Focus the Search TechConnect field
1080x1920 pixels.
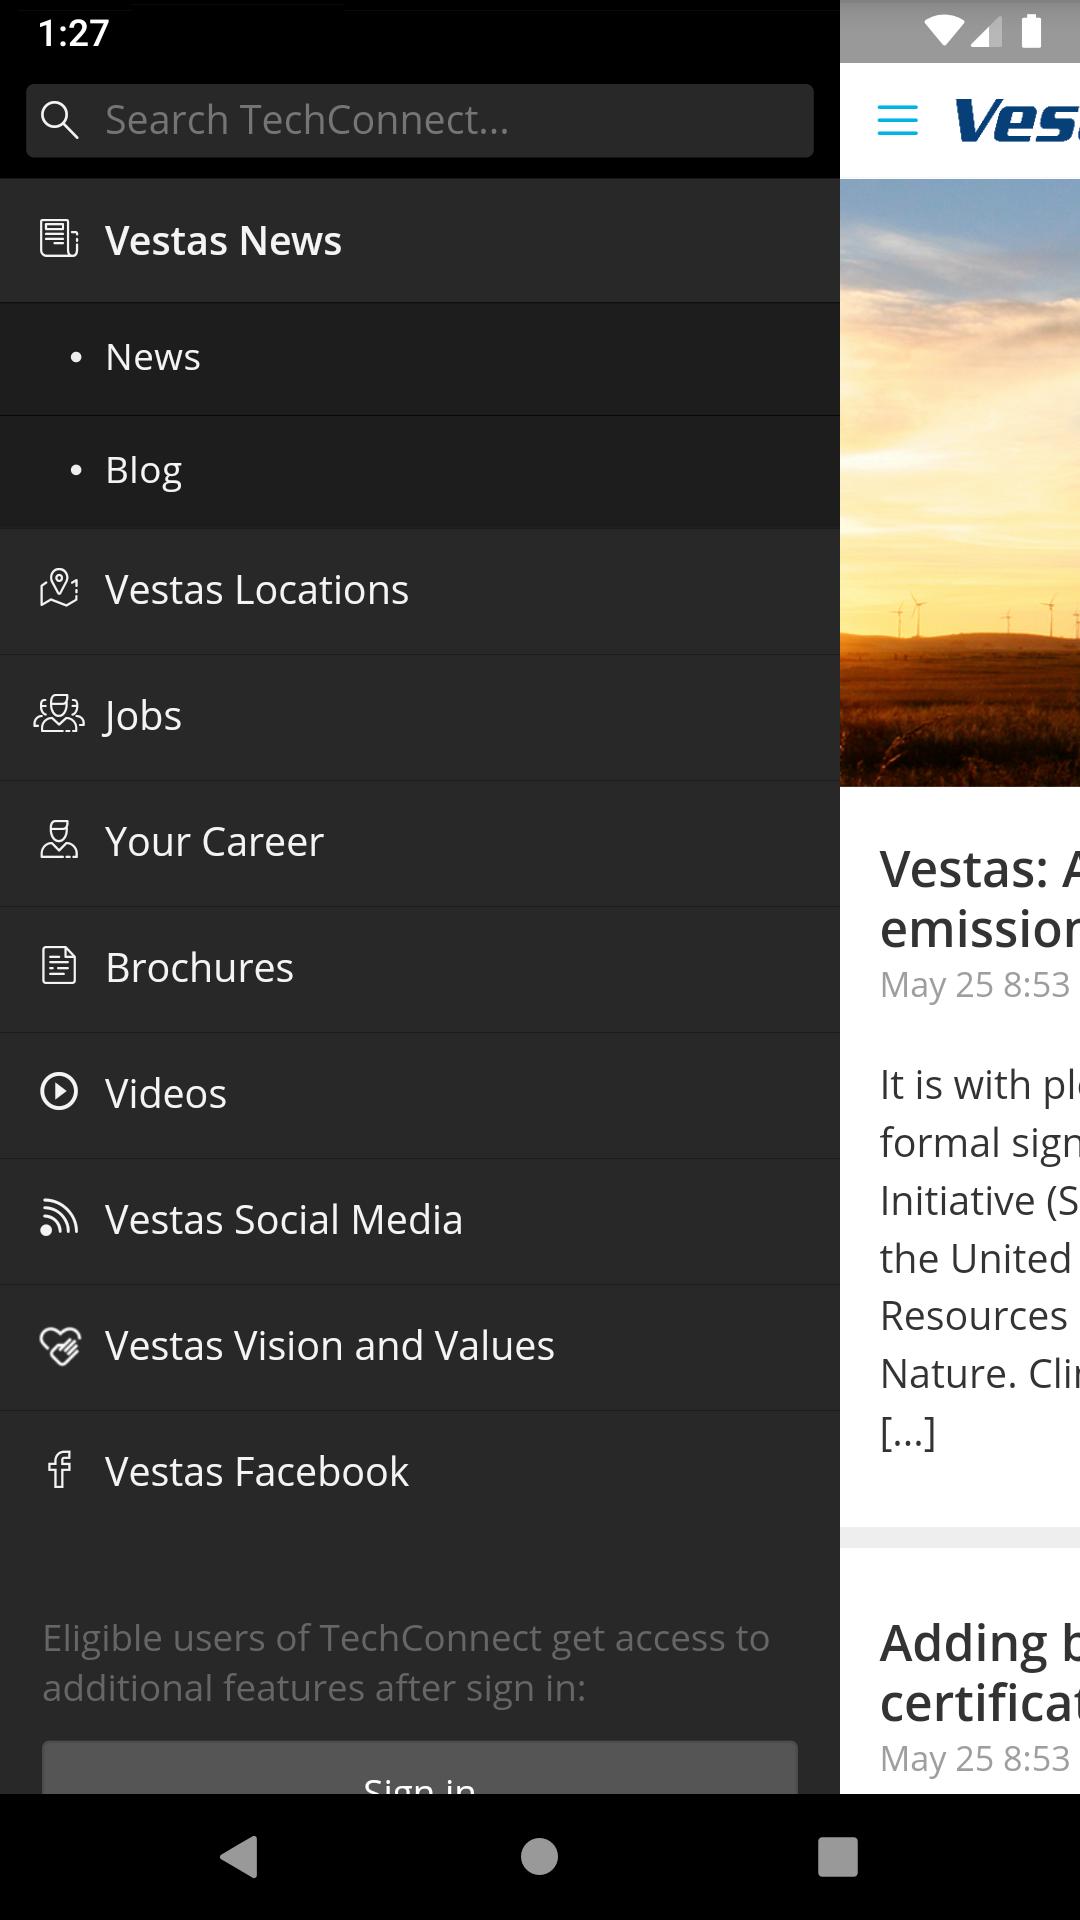coord(420,120)
